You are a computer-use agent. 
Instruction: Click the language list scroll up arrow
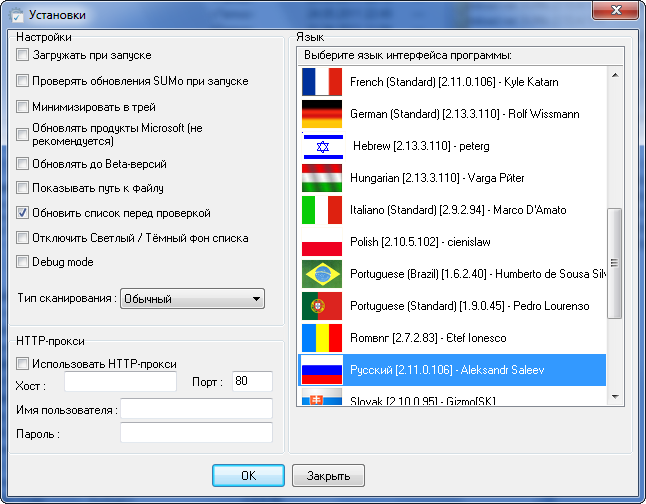[615, 75]
